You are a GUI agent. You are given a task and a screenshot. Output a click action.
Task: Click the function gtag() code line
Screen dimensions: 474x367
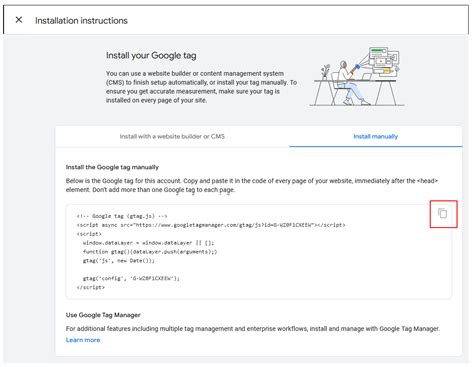pos(150,252)
